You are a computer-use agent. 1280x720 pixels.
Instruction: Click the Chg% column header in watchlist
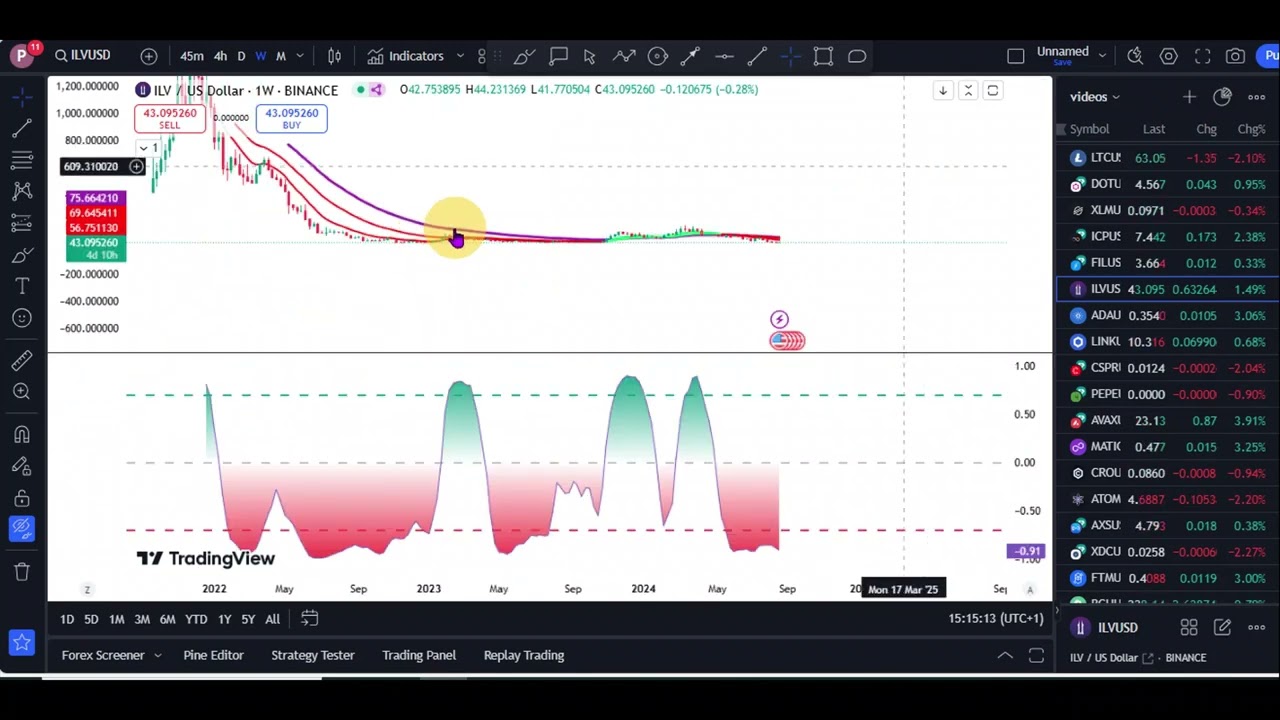(x=1251, y=129)
